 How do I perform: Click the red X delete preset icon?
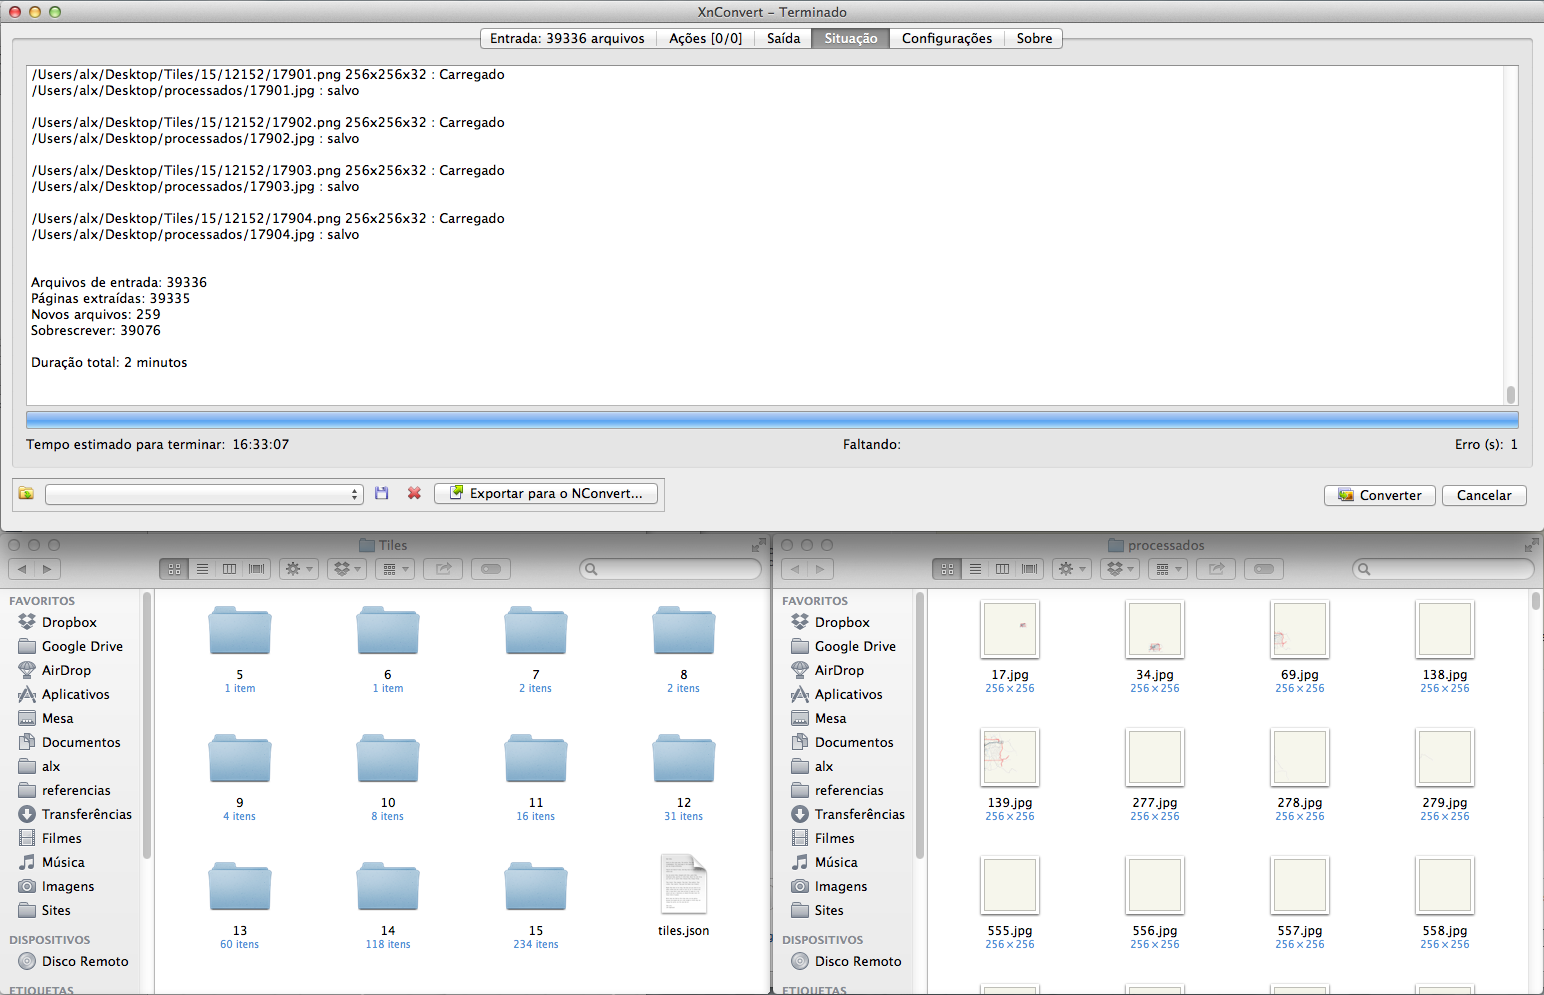(x=414, y=493)
